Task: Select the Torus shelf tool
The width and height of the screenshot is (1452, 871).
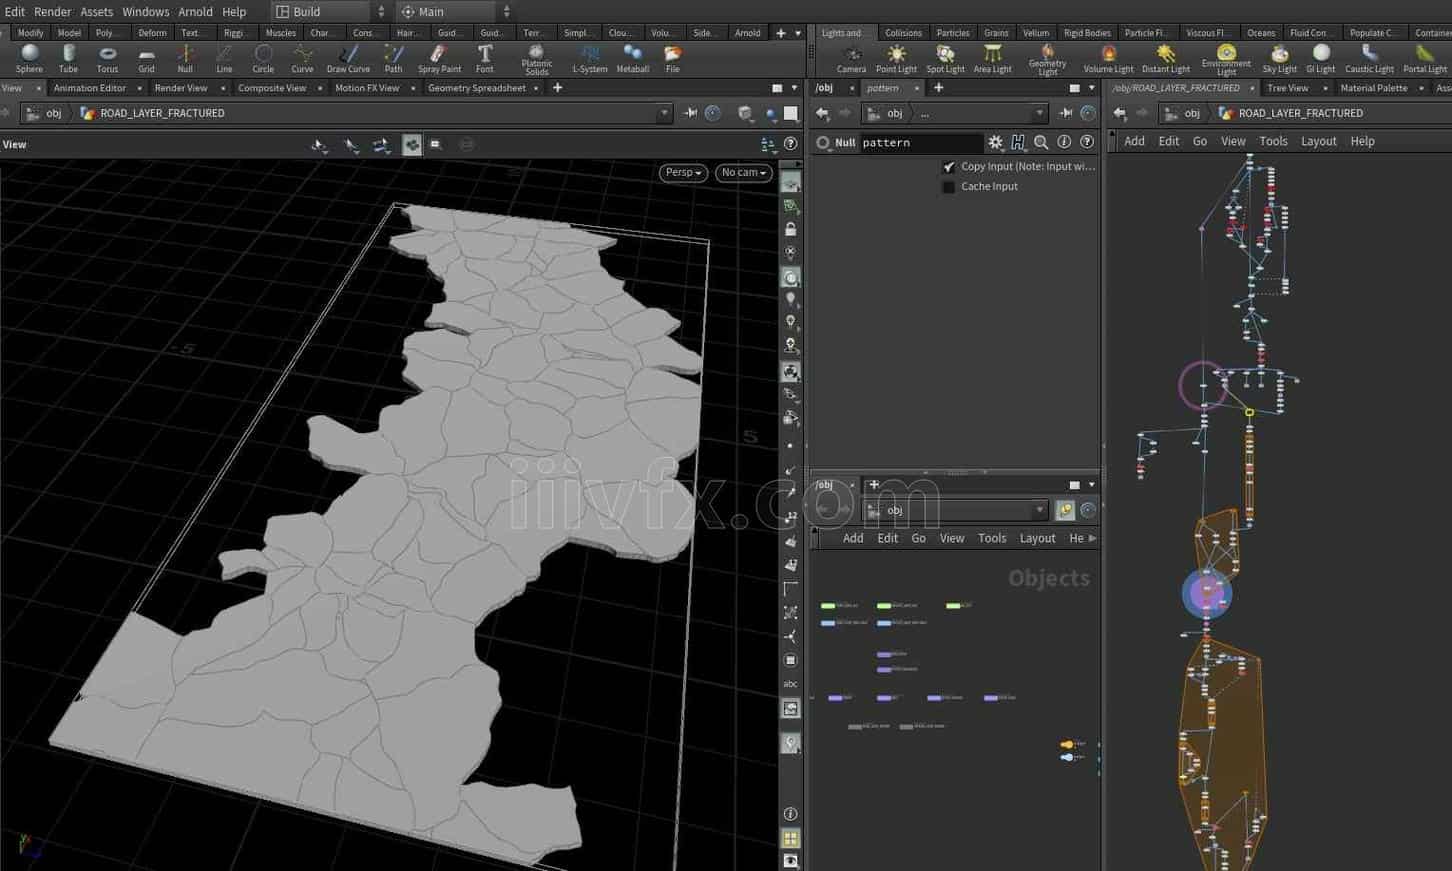Action: 107,59
